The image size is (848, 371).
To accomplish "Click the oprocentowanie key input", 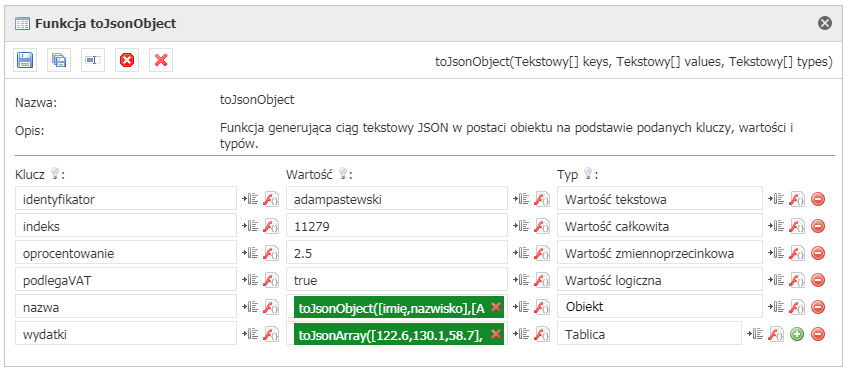I will pyautogui.click(x=126, y=252).
